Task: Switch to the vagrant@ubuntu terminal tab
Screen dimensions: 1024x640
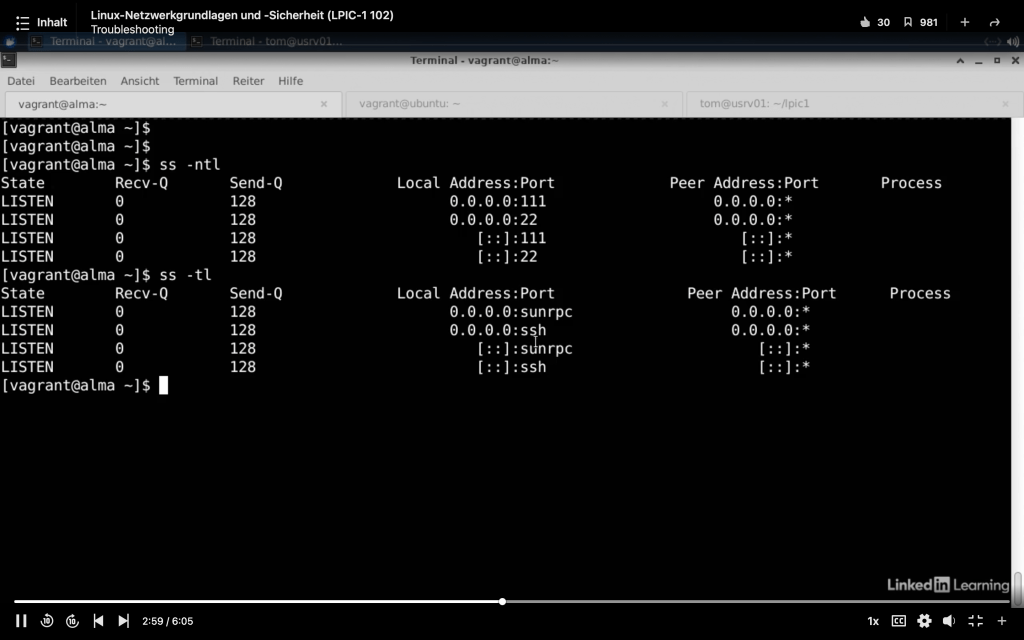Action: point(410,104)
